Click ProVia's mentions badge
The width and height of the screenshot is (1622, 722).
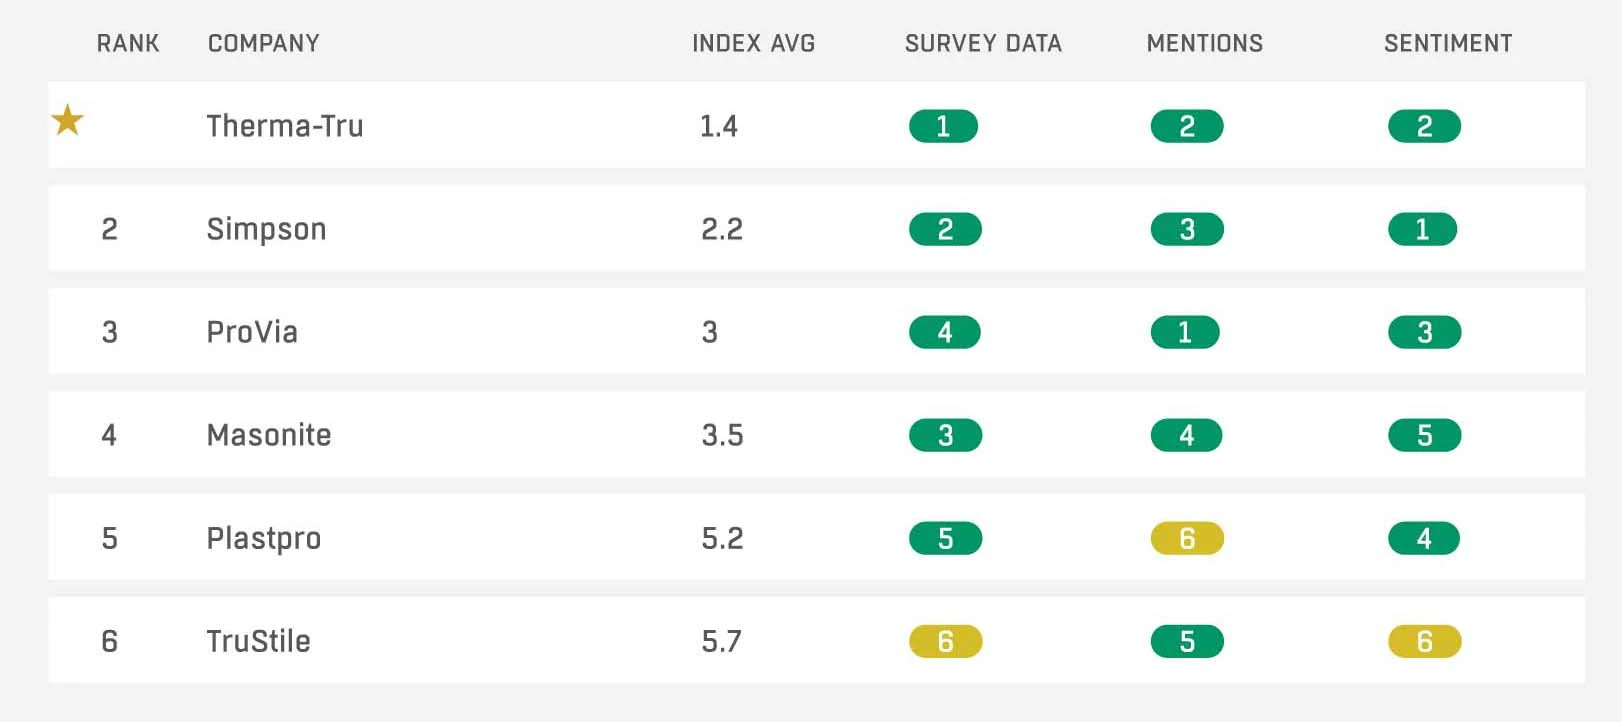[x=1185, y=332]
